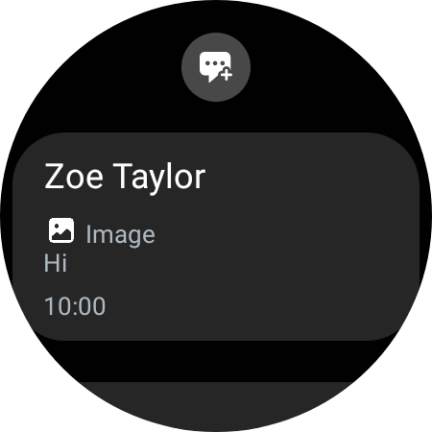This screenshot has height=432, width=432.
Task: Tap the word 'Taylor' in the card title
Action: point(159,177)
